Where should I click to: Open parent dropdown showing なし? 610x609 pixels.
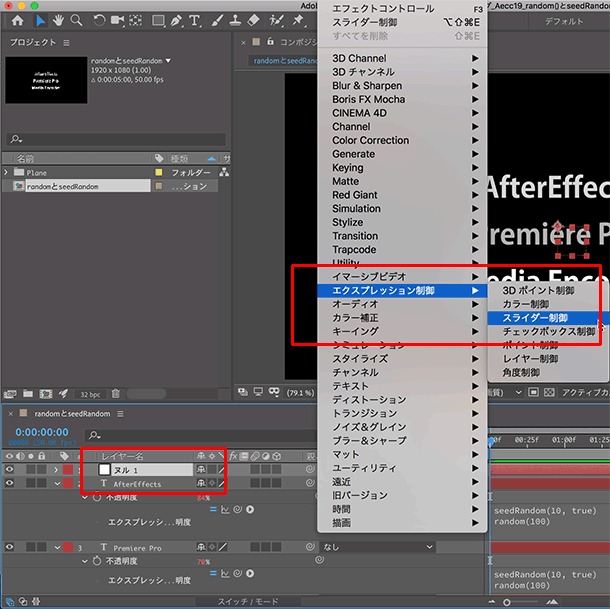tap(377, 547)
